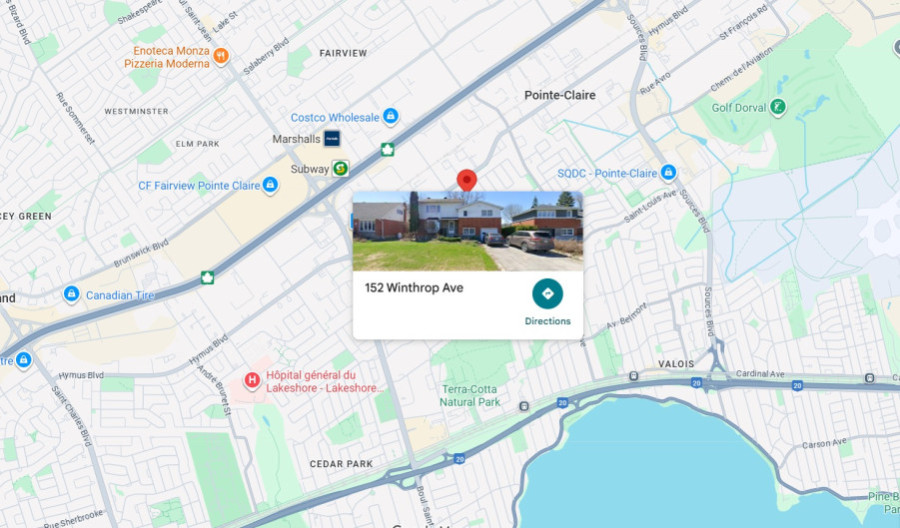Image resolution: width=900 pixels, height=528 pixels.
Task: Click the Subway restaurant marker icon
Action: coord(340,169)
